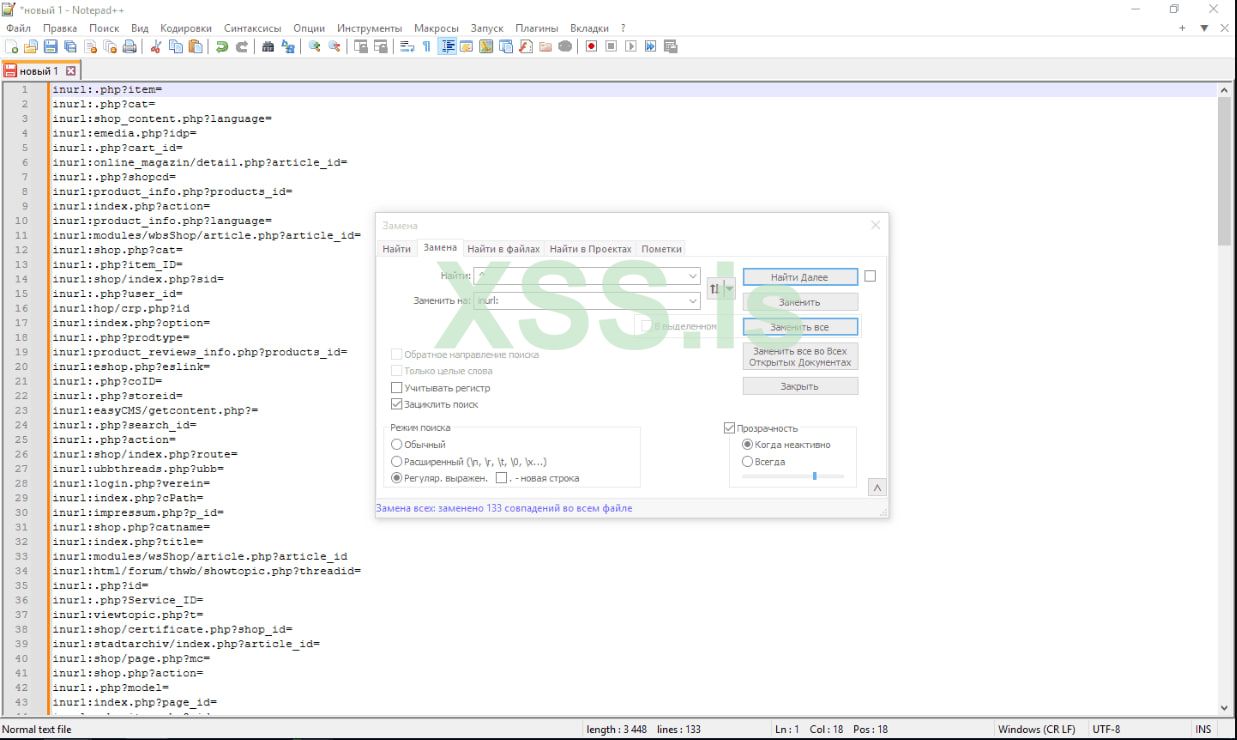Click "Заменить все во Всех Открытых Документах"
This screenshot has height=740, width=1237.
[x=800, y=357]
